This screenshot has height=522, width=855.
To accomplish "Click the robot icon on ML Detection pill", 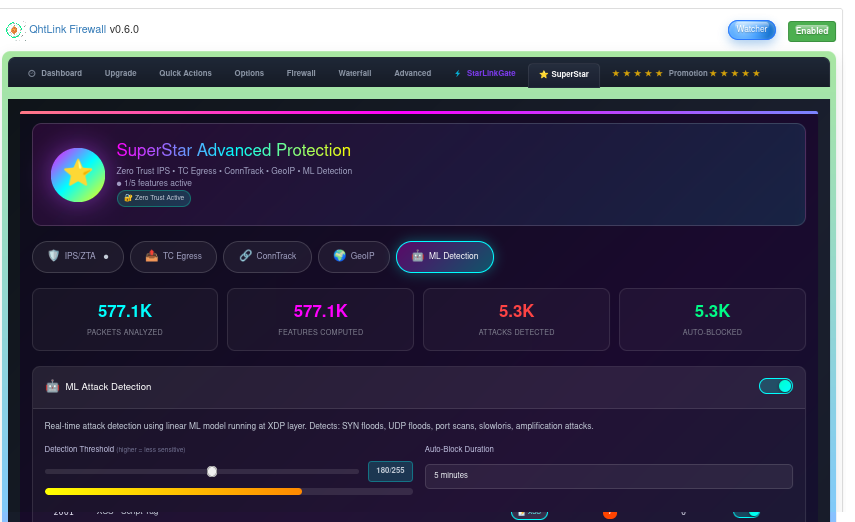I will (417, 256).
